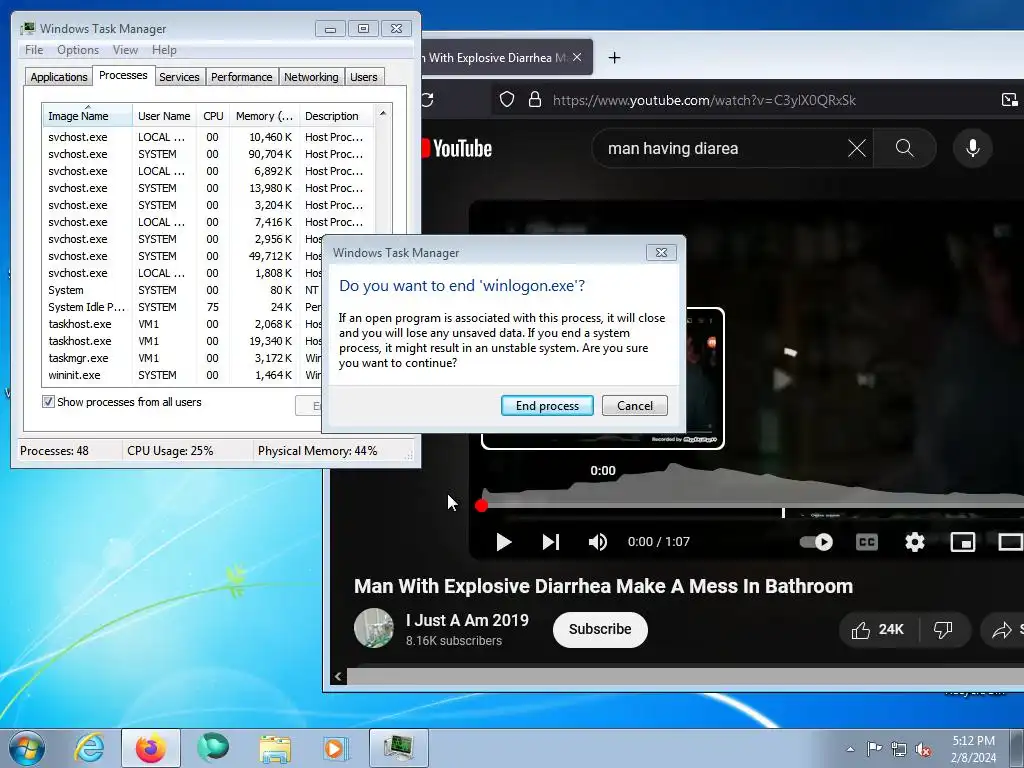Toggle Show processes from all users checkbox
The width and height of the screenshot is (1024, 768).
coord(48,402)
